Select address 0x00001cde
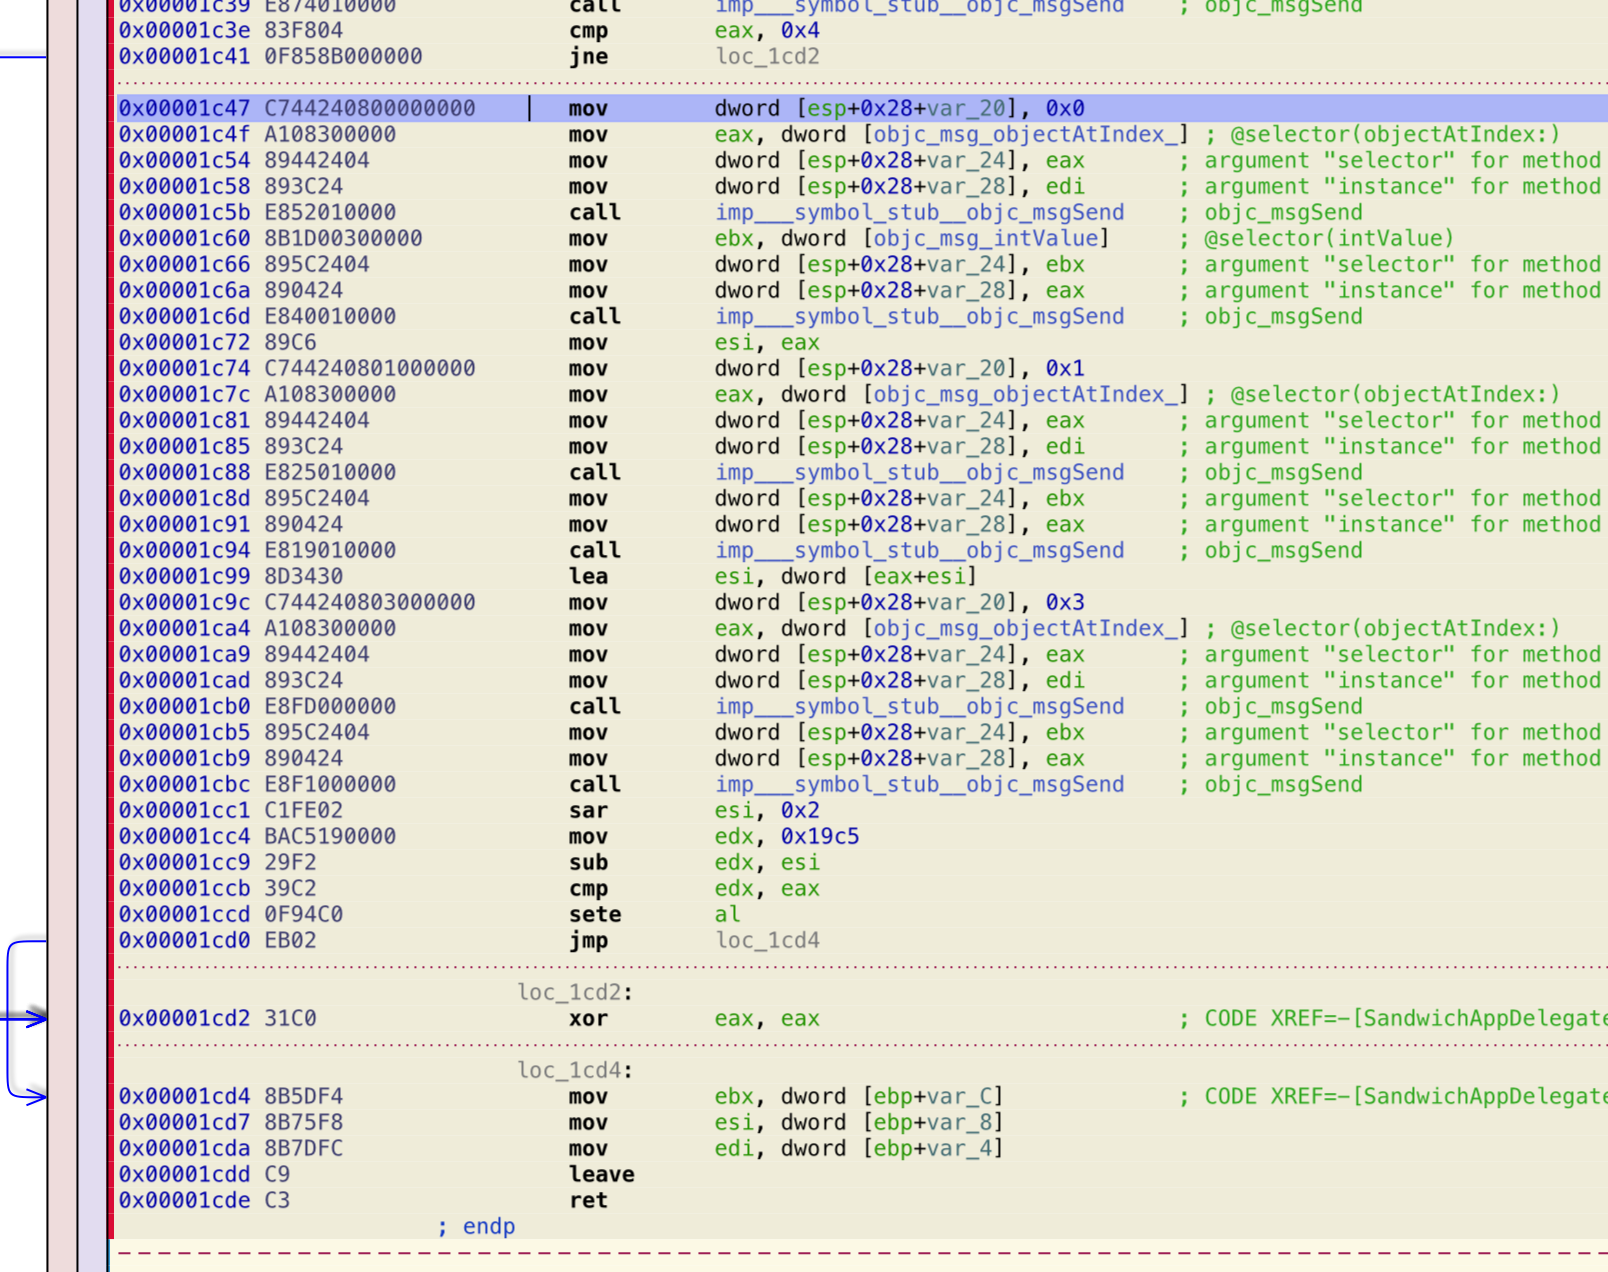 pos(184,1200)
